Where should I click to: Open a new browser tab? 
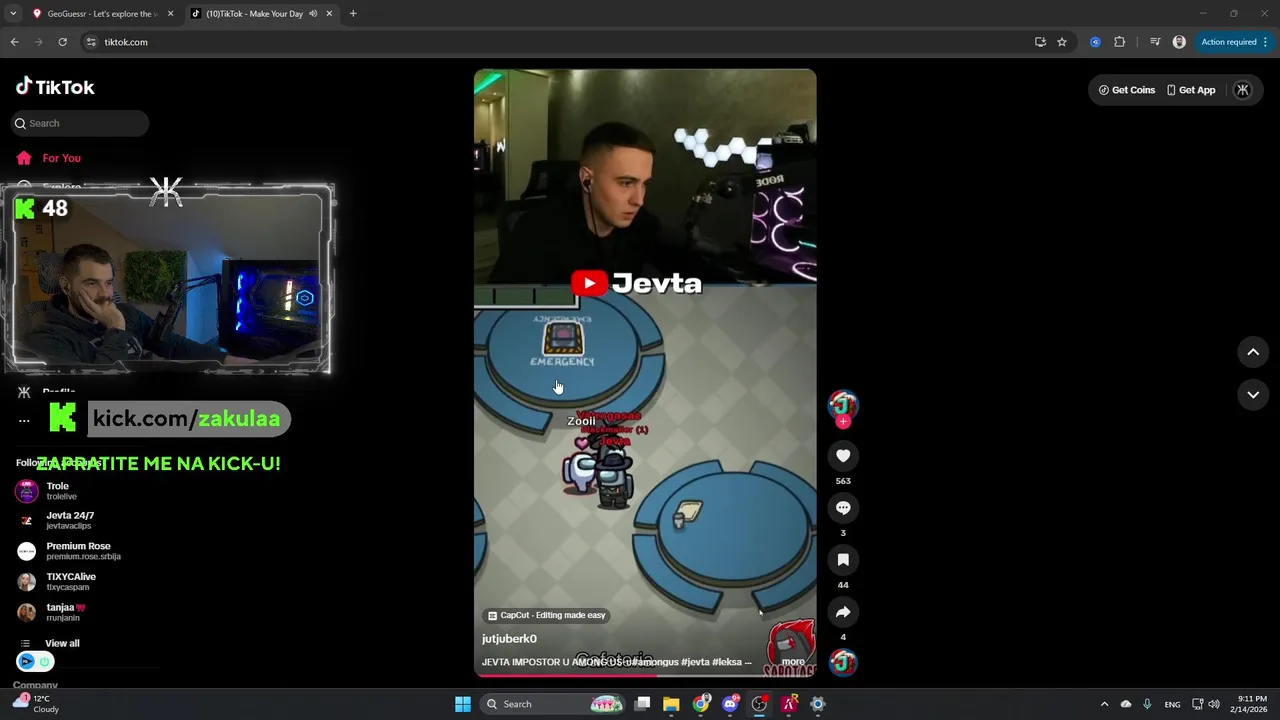pyautogui.click(x=353, y=14)
